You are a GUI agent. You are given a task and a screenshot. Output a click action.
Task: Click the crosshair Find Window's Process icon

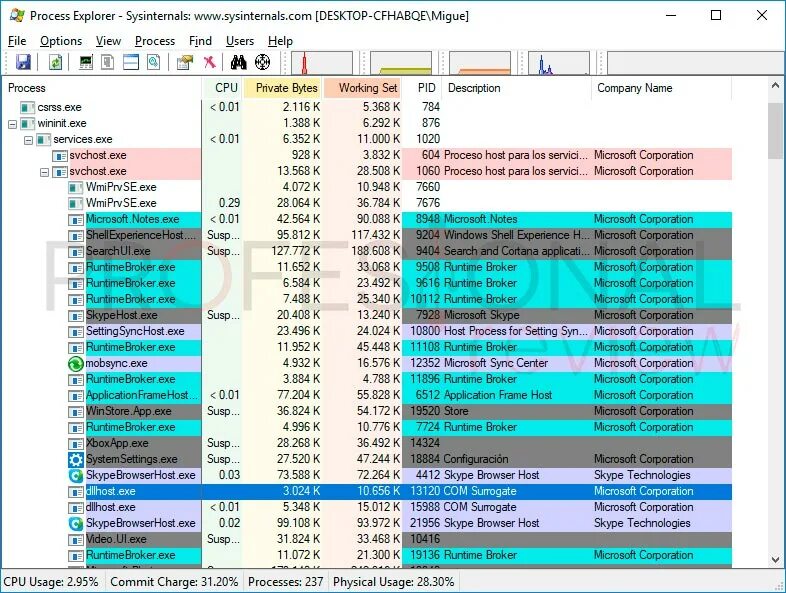pyautogui.click(x=263, y=62)
